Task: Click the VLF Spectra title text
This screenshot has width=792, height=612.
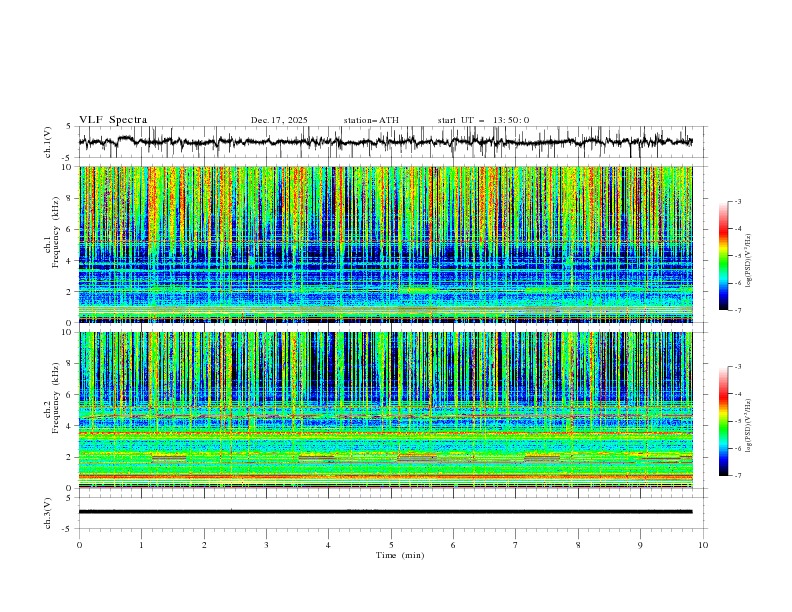Action: click(x=113, y=120)
